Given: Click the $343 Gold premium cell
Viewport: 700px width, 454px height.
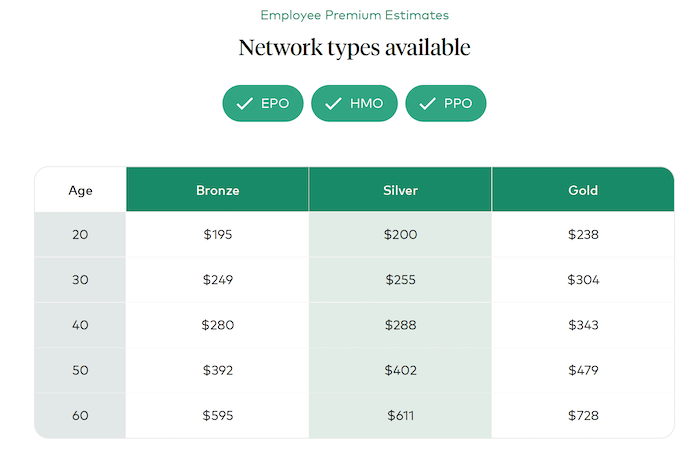Looking at the screenshot, I should click(x=583, y=325).
